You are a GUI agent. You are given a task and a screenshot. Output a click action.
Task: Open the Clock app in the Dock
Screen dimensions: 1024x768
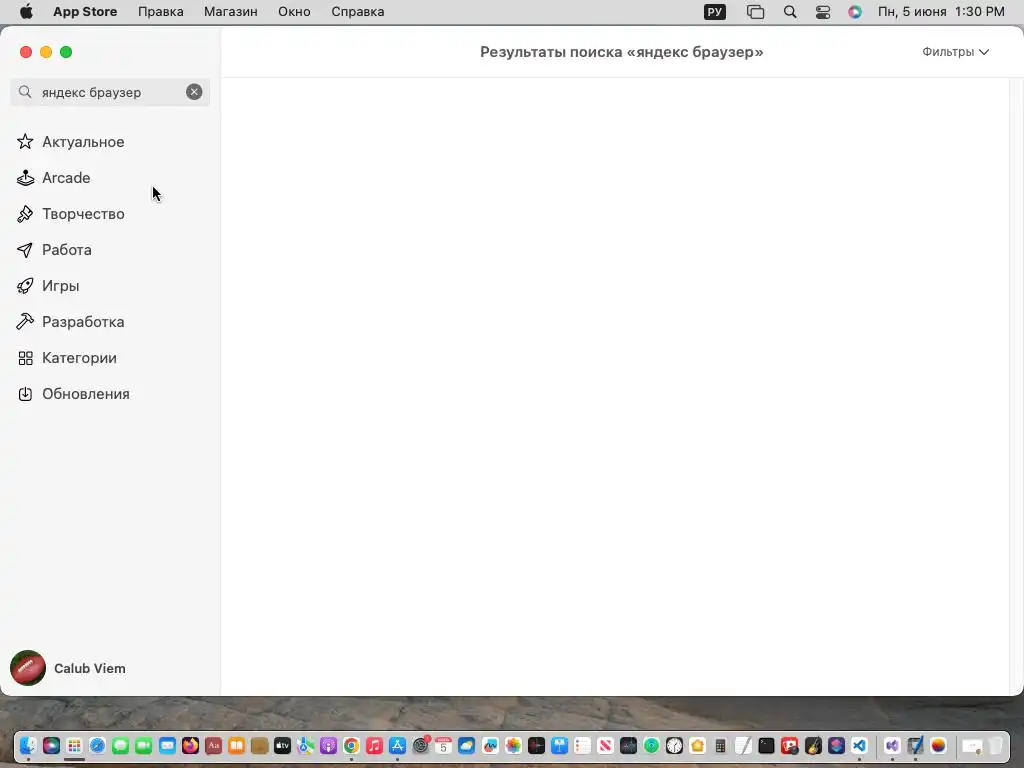[675, 746]
